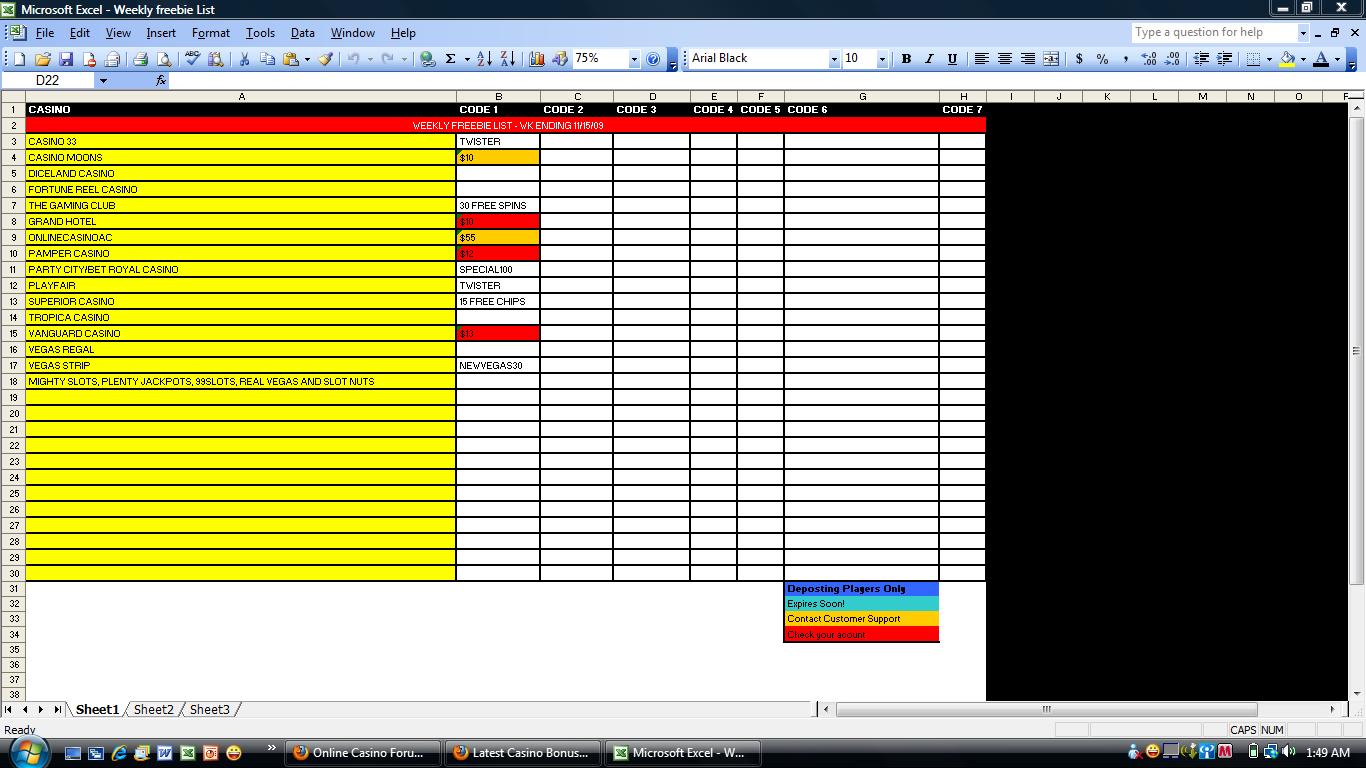Sort descending Z to A
Screen dimensions: 1366x768
tap(507, 59)
